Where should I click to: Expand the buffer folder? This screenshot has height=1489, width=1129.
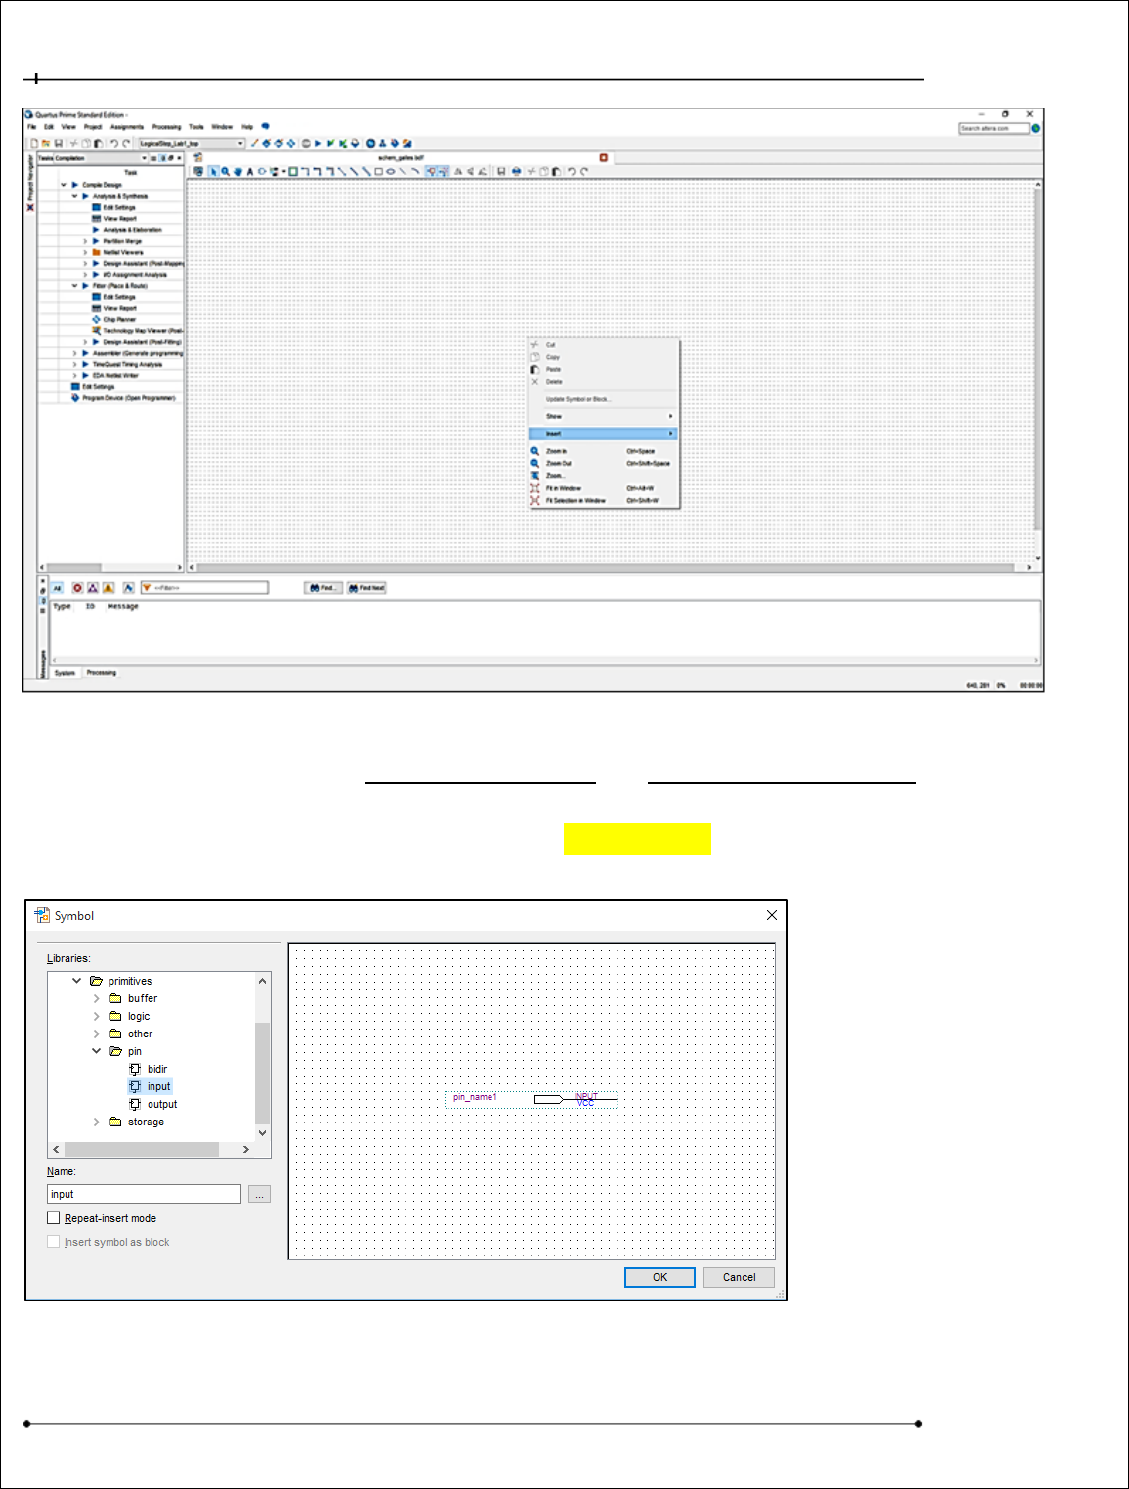tap(97, 998)
